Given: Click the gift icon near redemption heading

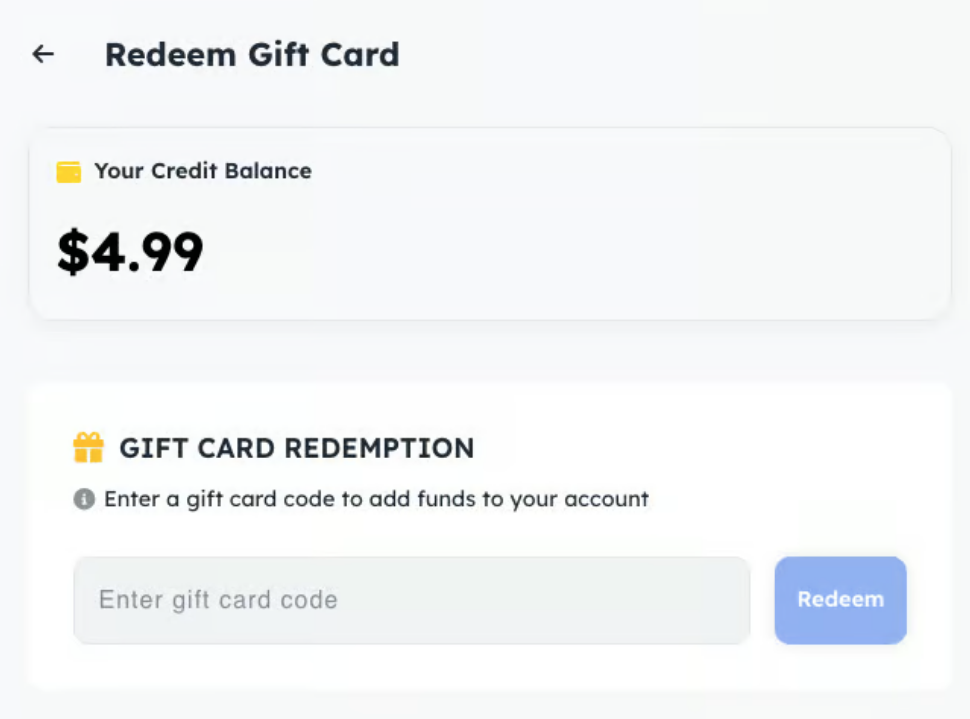Looking at the screenshot, I should coord(90,447).
